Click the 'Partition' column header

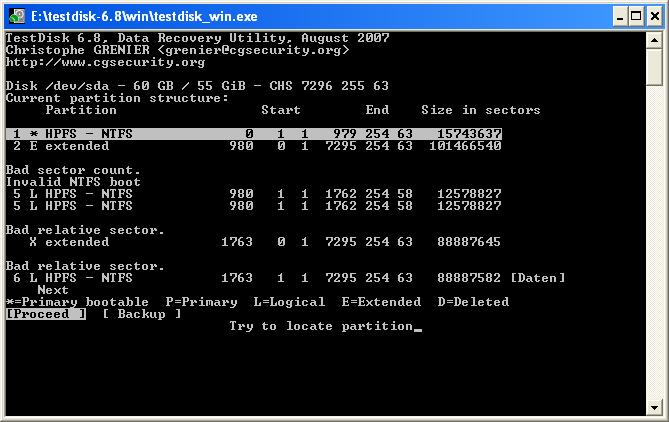click(81, 110)
